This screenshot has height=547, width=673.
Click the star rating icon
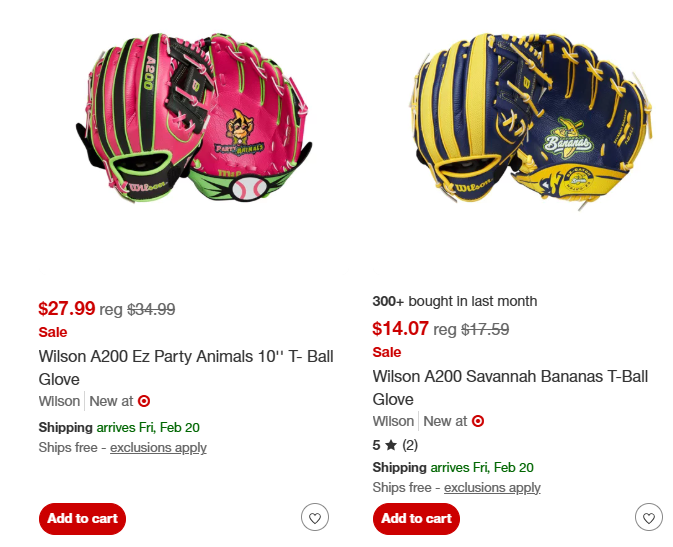(391, 445)
